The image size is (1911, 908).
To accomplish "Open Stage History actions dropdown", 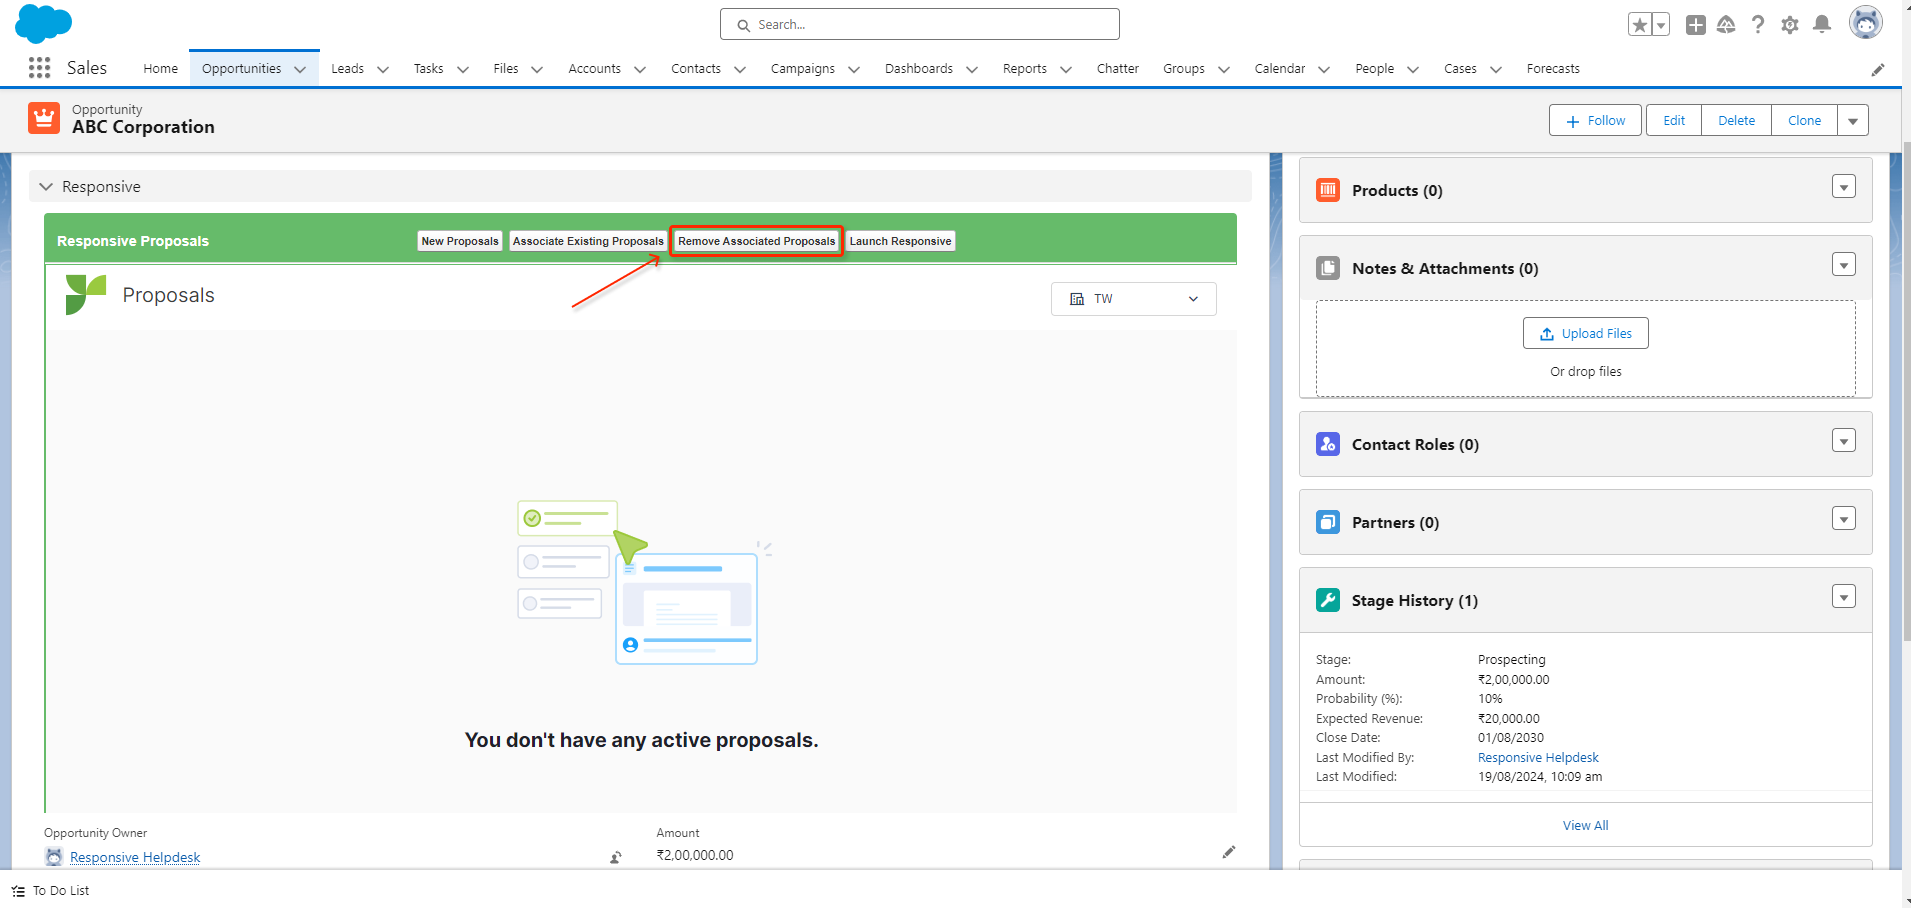I will click(x=1844, y=597).
